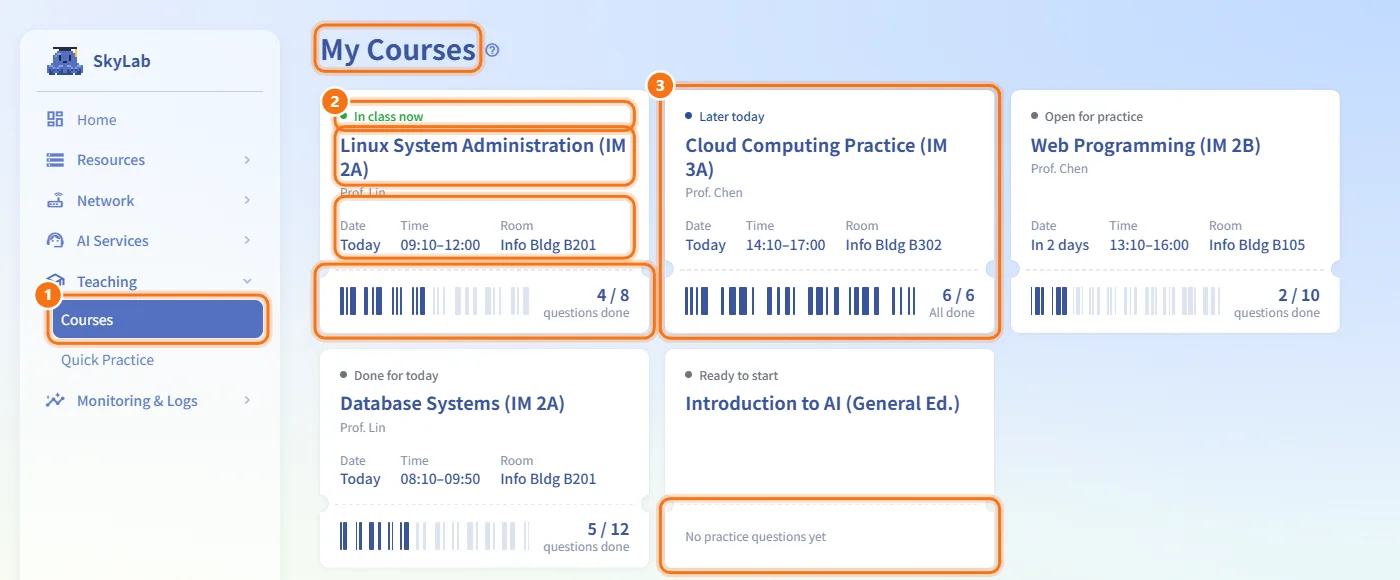The image size is (1400, 580).
Task: Click the Teaching graduation cap icon
Action: [55, 281]
